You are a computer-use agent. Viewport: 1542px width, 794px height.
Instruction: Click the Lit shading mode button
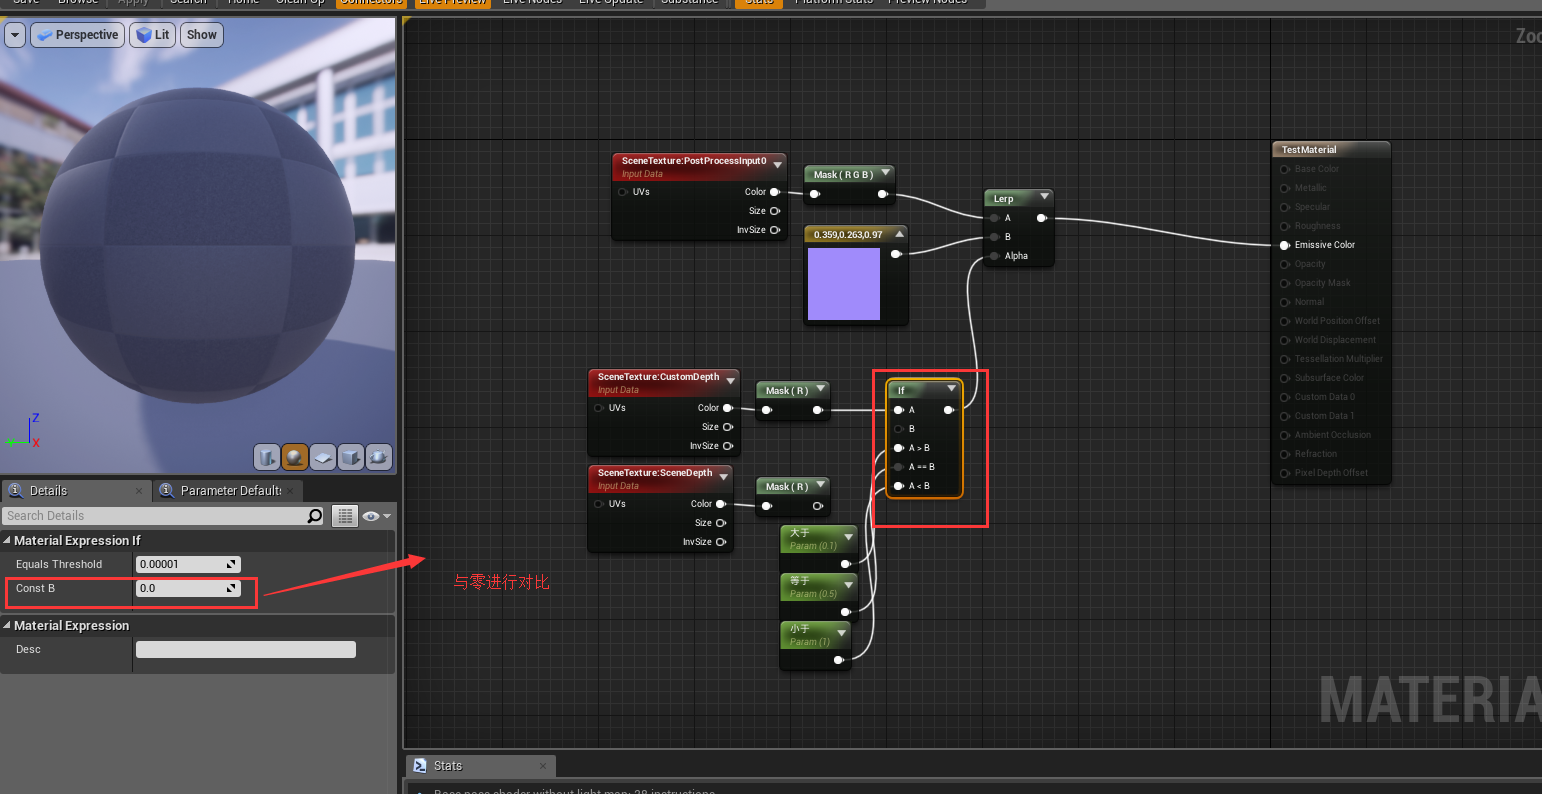(152, 34)
